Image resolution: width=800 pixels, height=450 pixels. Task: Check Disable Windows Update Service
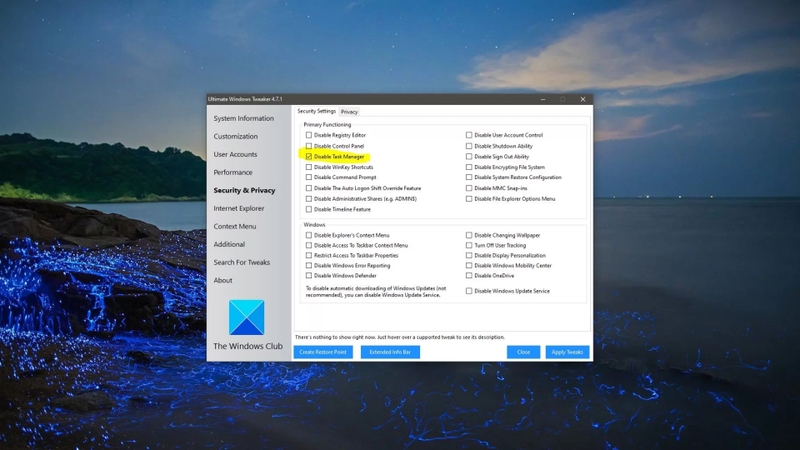click(469, 291)
